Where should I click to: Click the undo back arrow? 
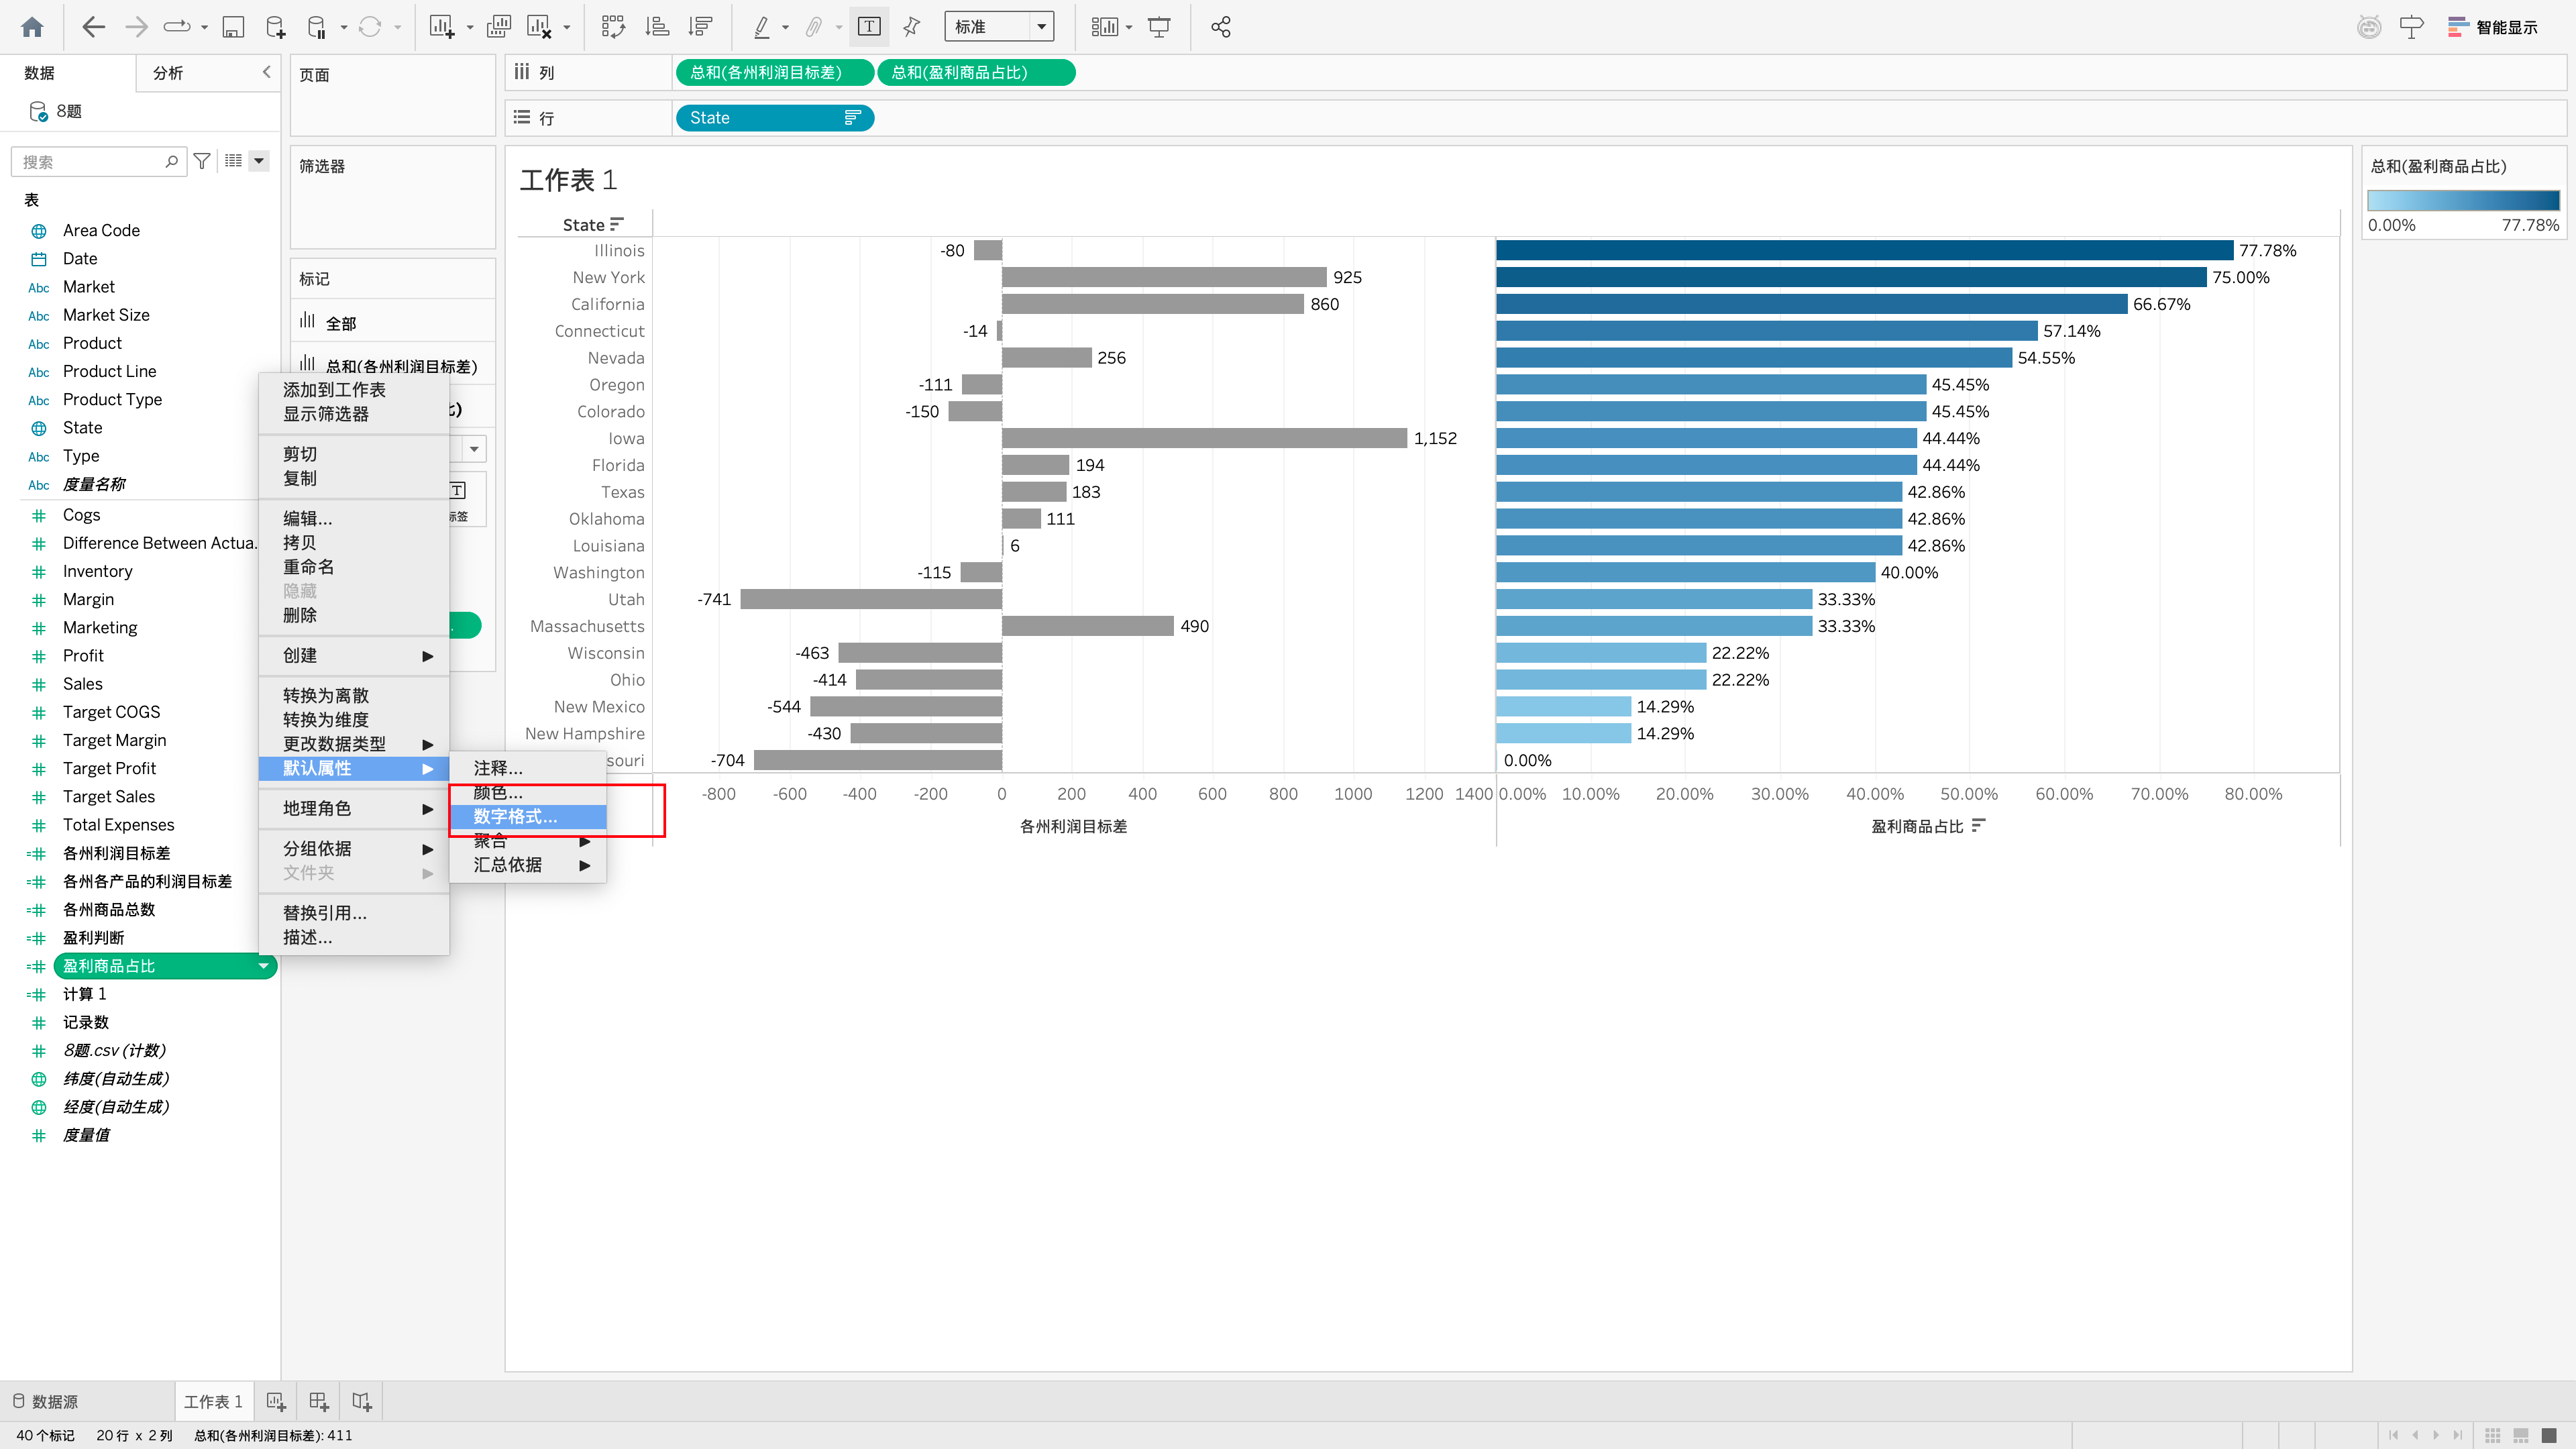coord(93,27)
